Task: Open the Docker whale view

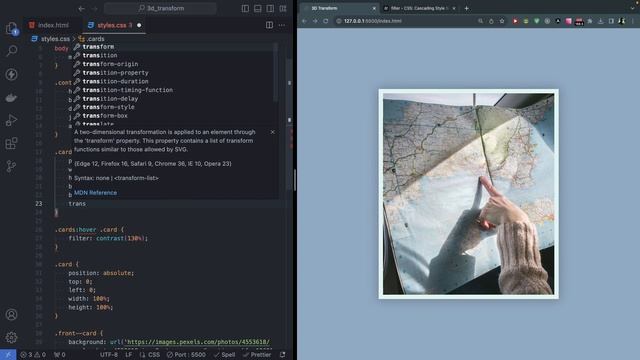Action: pyautogui.click(x=11, y=98)
